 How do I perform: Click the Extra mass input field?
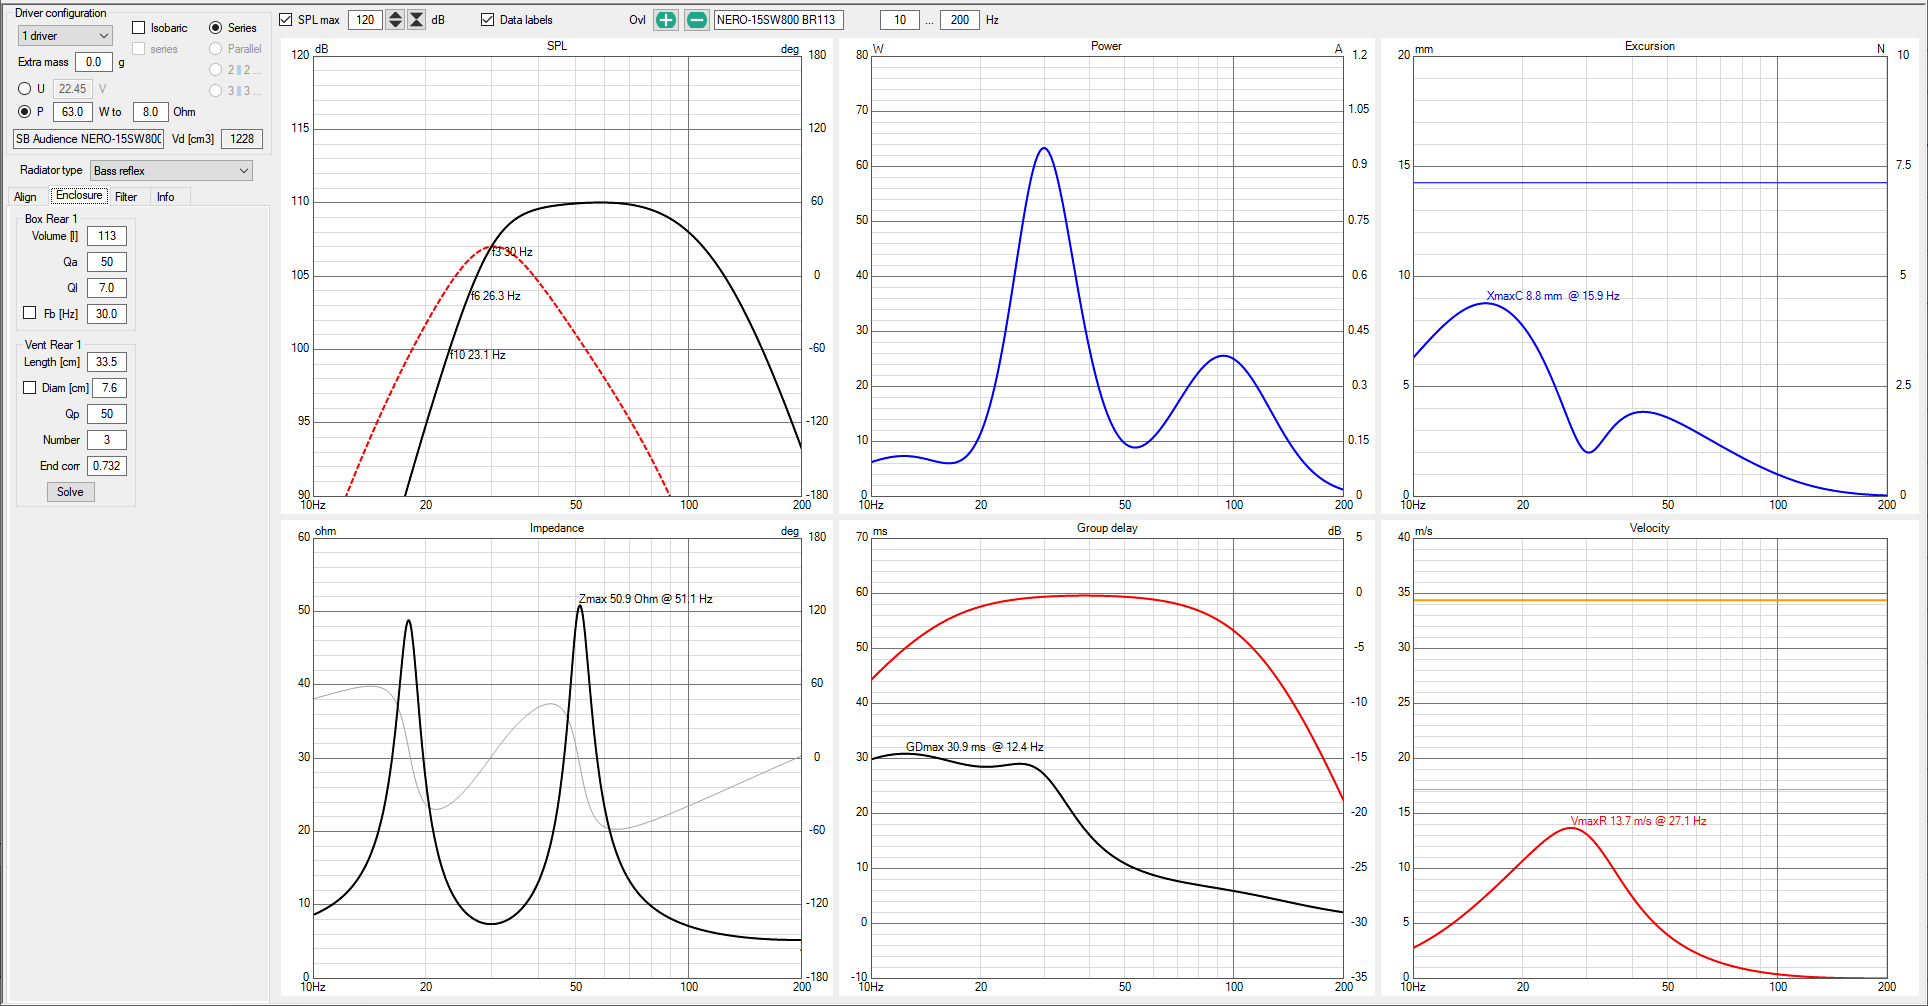click(94, 62)
